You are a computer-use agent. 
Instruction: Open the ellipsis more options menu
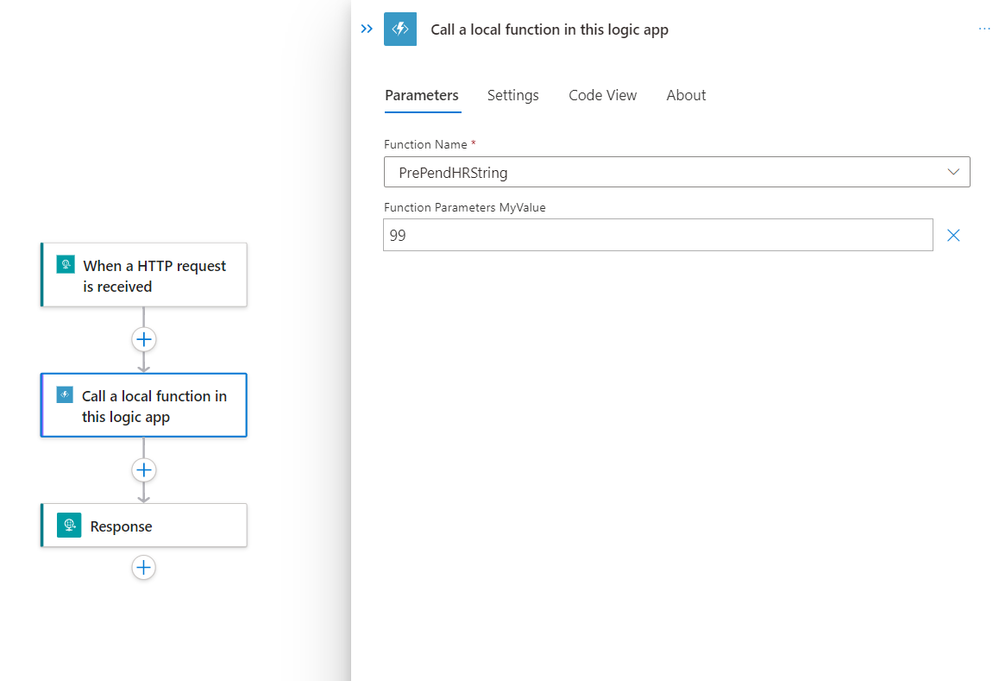point(984,29)
